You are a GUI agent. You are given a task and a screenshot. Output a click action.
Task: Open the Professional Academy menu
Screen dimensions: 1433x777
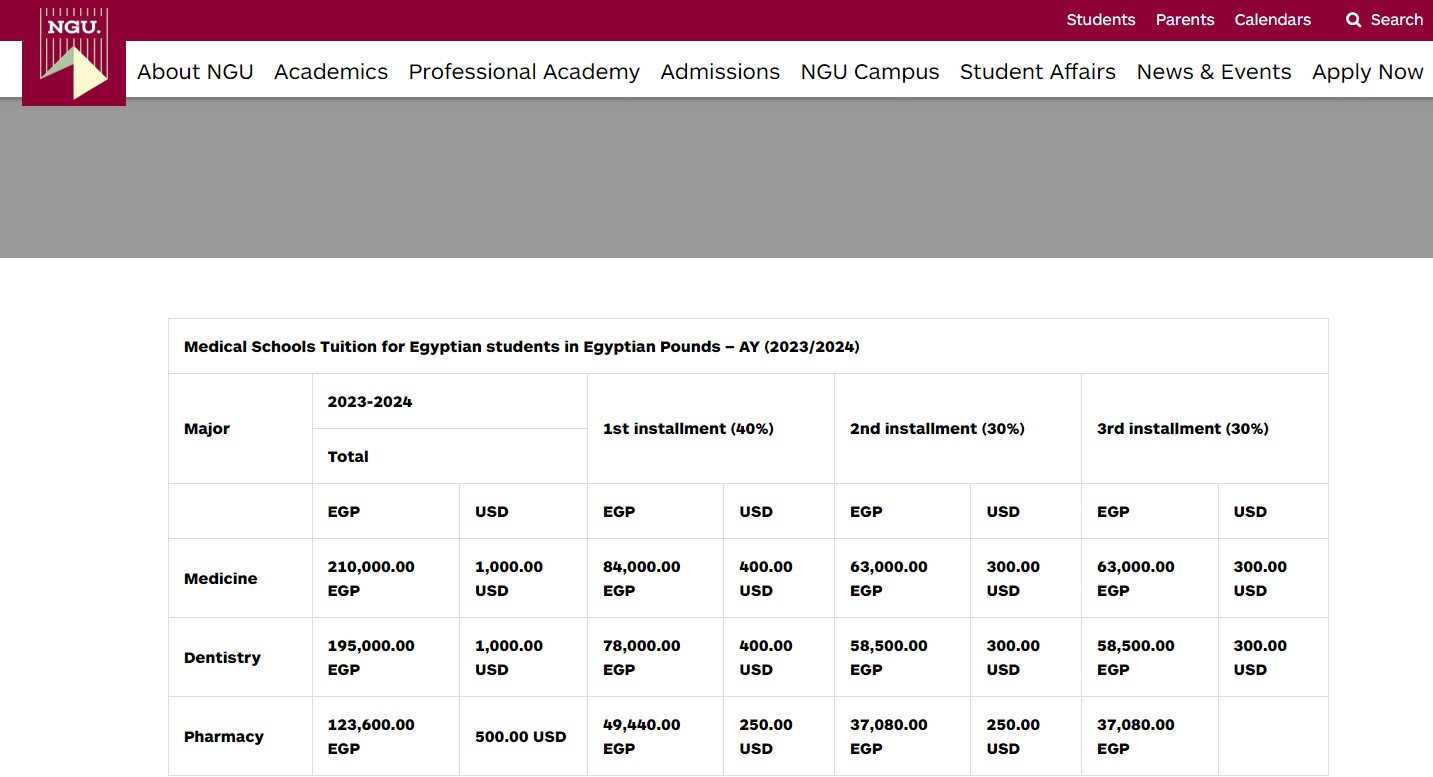(x=524, y=72)
